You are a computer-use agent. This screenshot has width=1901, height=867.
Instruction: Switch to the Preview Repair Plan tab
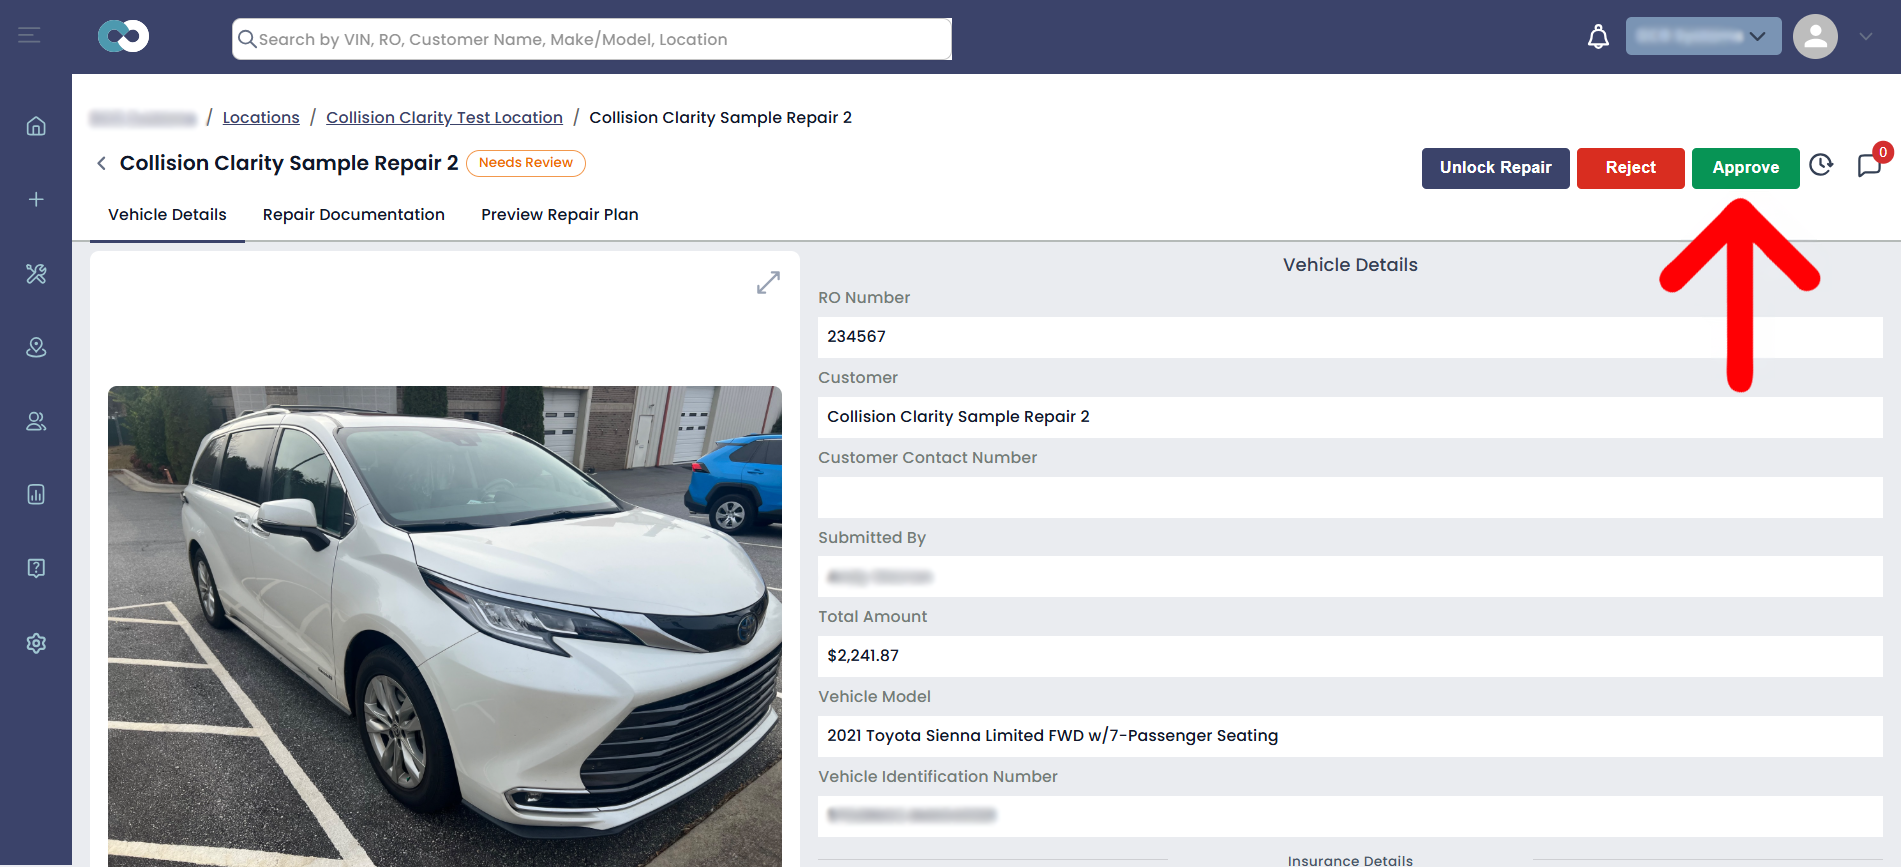[x=560, y=214]
